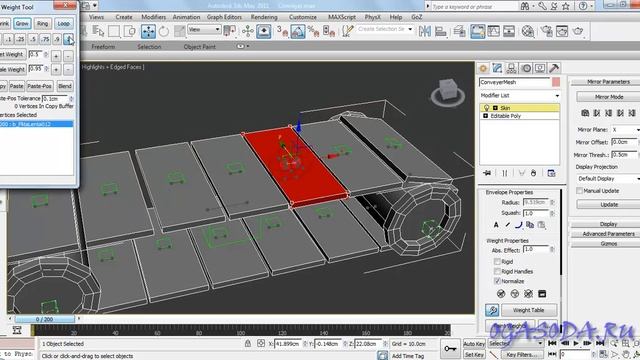This screenshot has height=360, width=640.
Task: Click Select and Manipulate icon
Action: pos(247,31)
